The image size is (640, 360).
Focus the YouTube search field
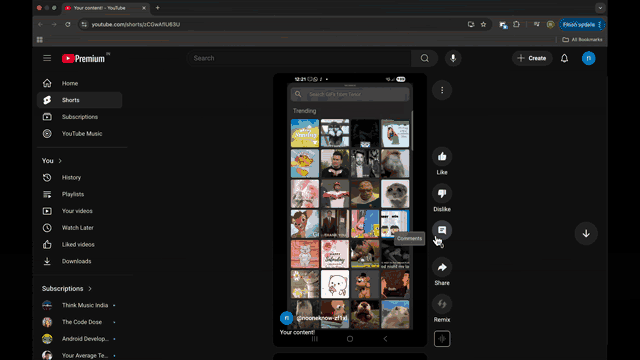click(x=299, y=58)
